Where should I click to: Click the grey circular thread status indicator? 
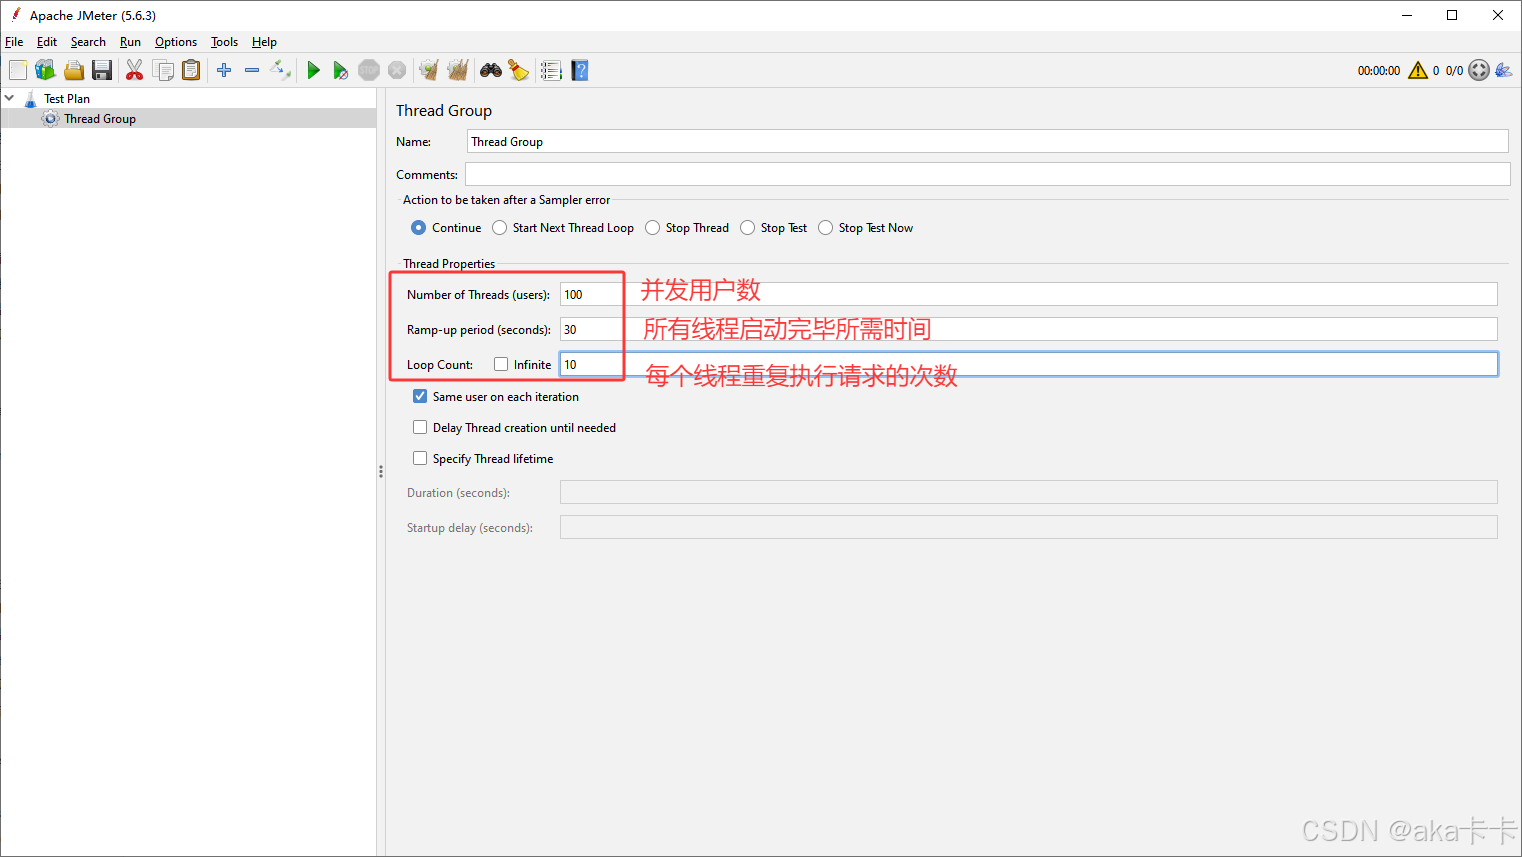tap(1479, 70)
